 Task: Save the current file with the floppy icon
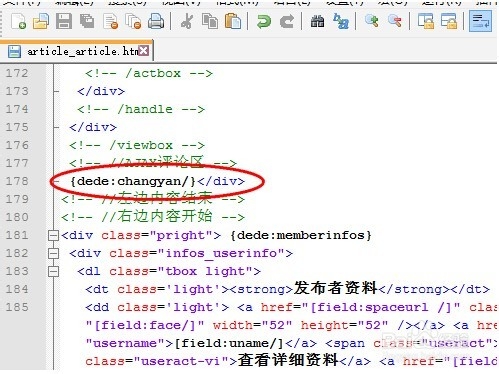pos(64,21)
